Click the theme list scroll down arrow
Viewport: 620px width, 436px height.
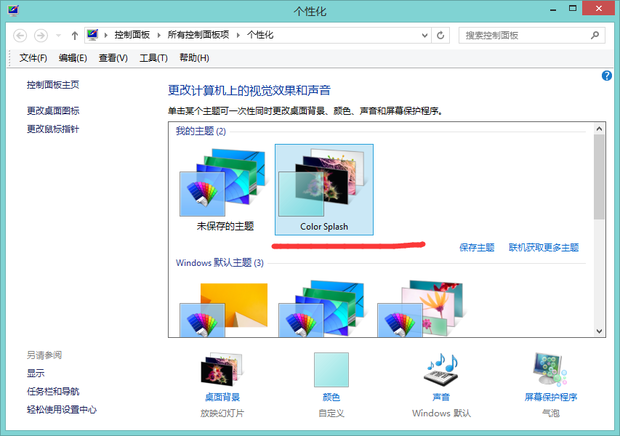point(598,331)
